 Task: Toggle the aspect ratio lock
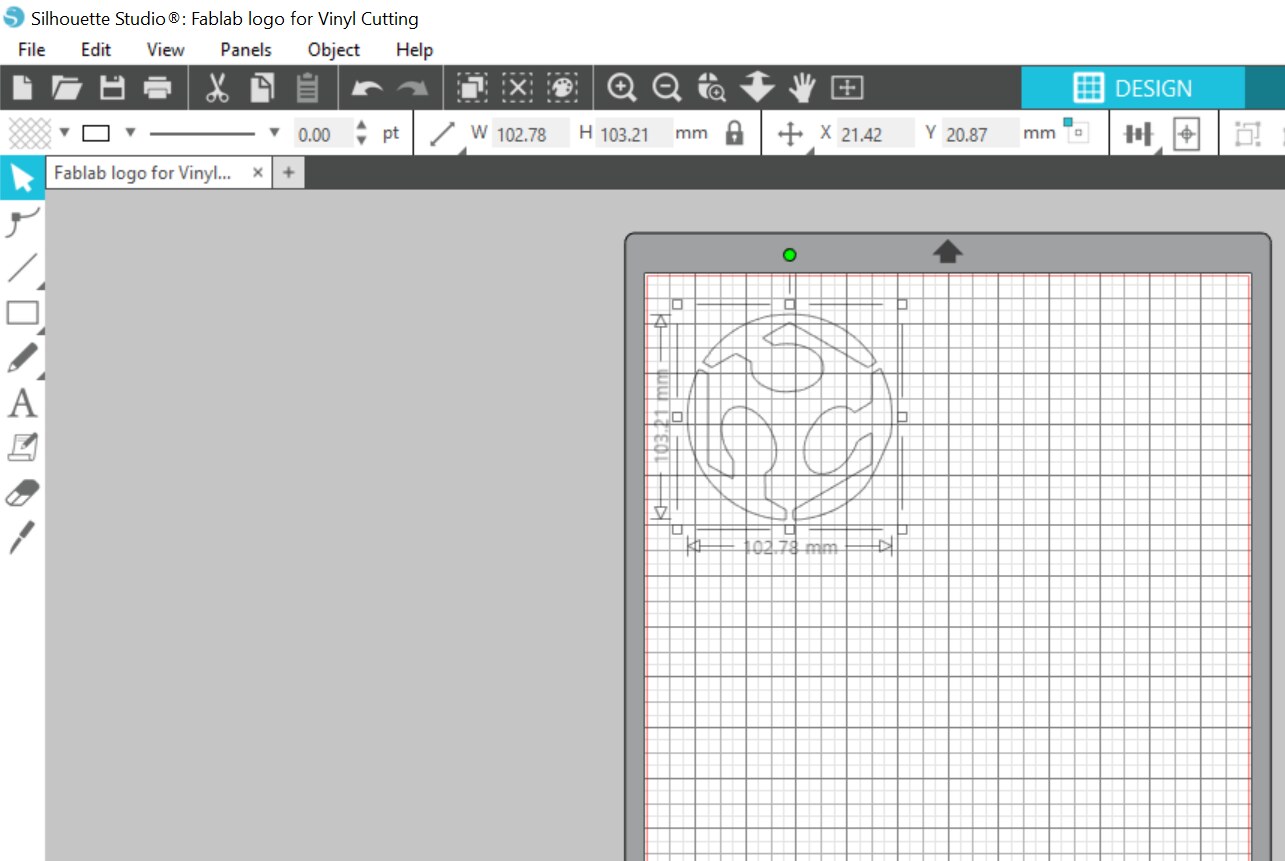735,133
